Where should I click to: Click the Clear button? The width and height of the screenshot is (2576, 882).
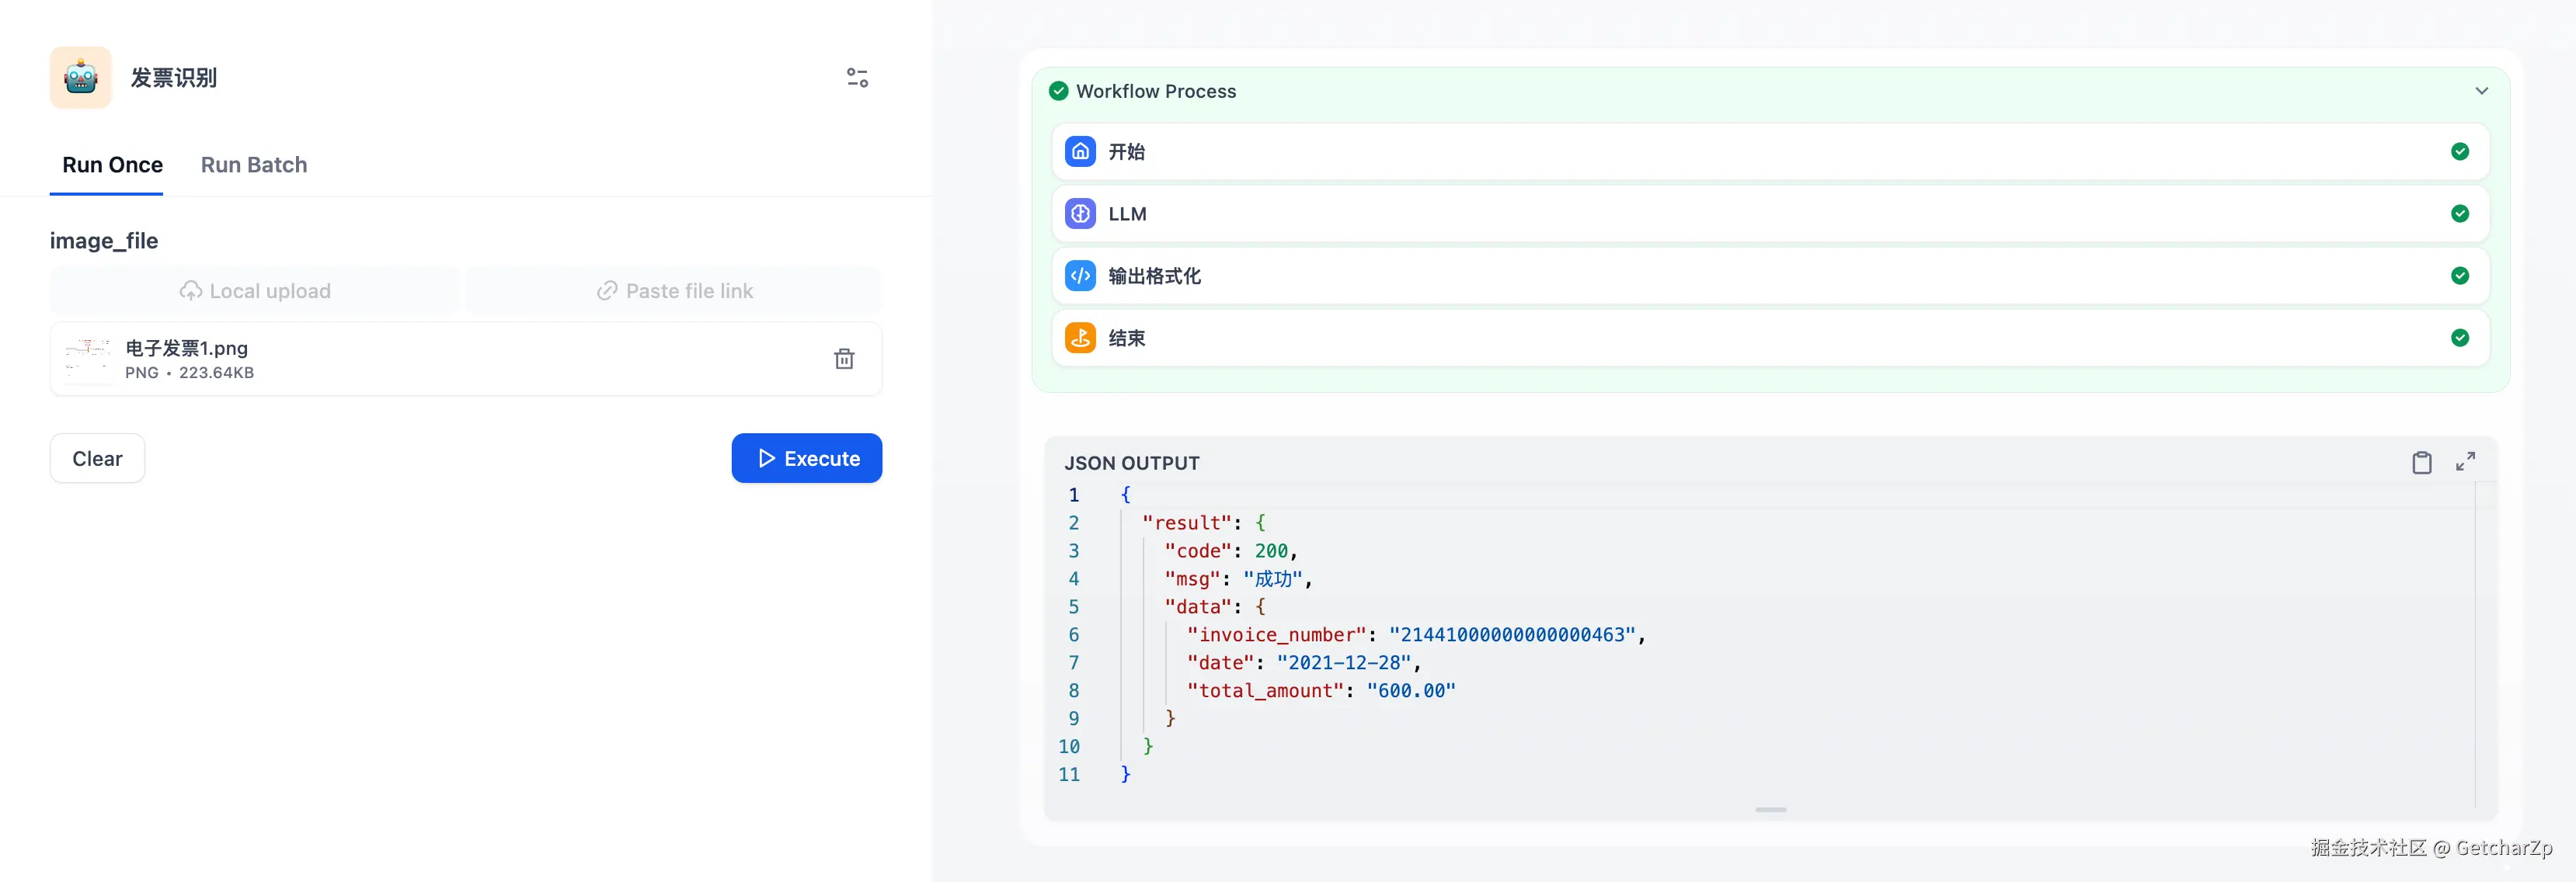pos(97,458)
